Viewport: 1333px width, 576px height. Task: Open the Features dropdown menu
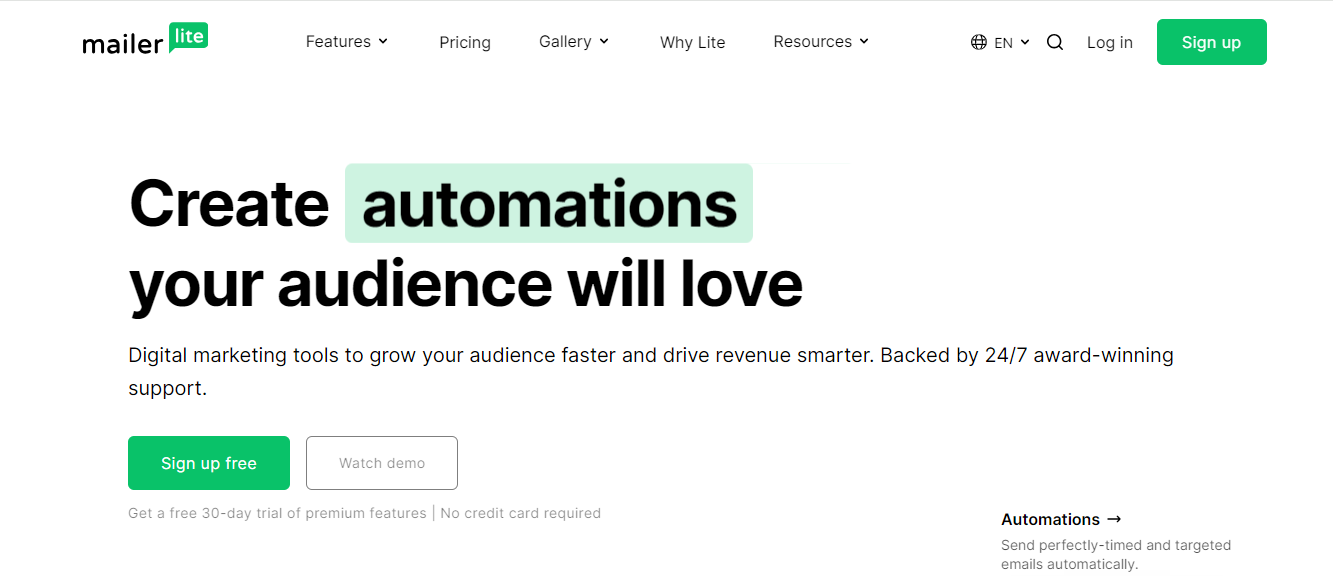coord(339,41)
